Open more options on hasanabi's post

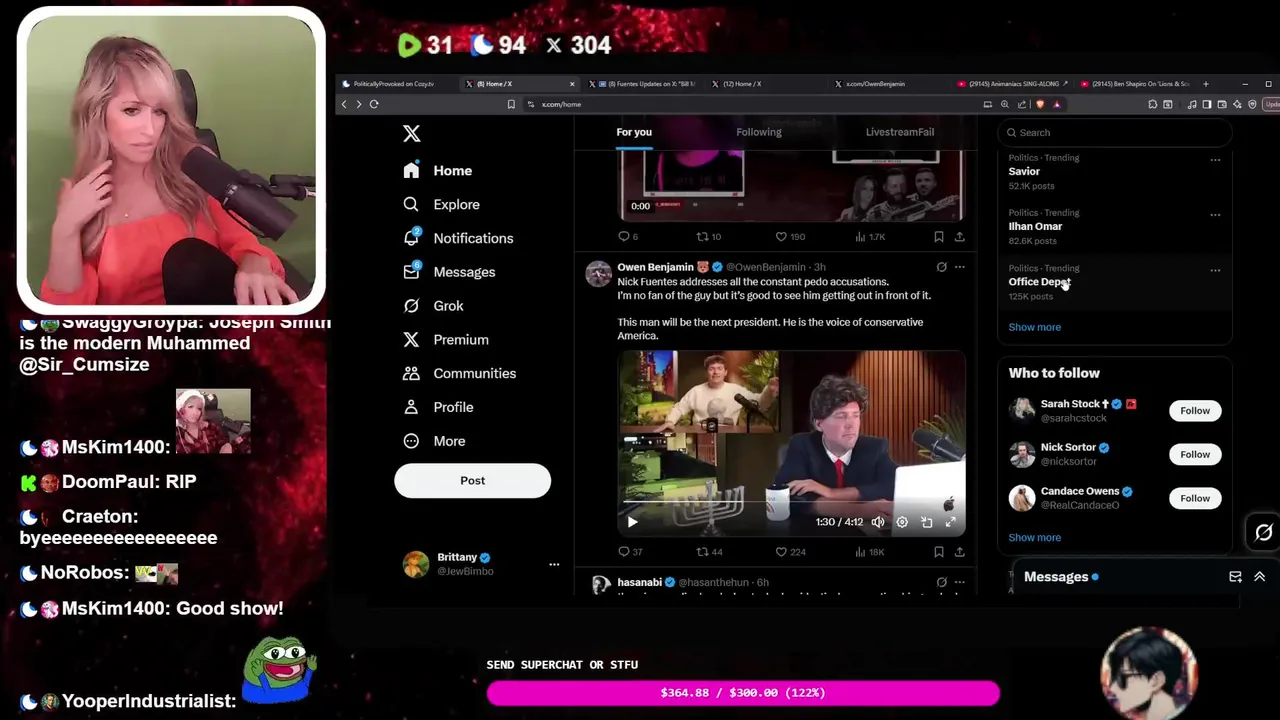[x=960, y=582]
